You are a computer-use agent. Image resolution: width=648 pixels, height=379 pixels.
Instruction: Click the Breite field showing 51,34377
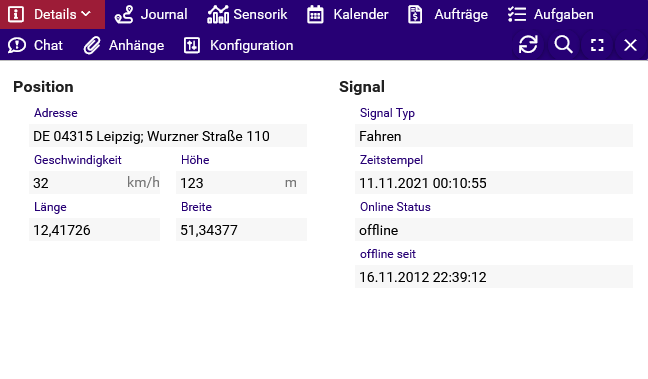point(241,229)
